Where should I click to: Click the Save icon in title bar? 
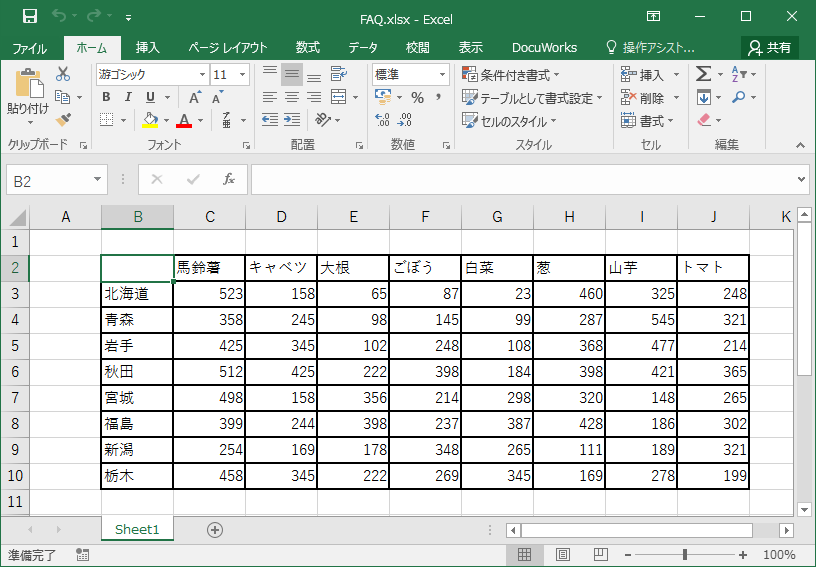pyautogui.click(x=29, y=17)
